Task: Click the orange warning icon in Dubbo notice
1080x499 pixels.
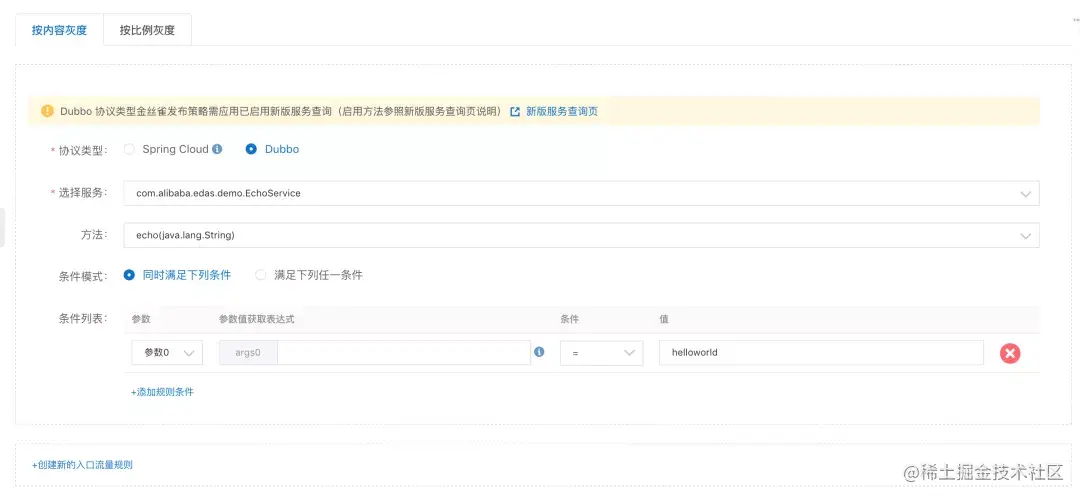Action: tap(48, 111)
